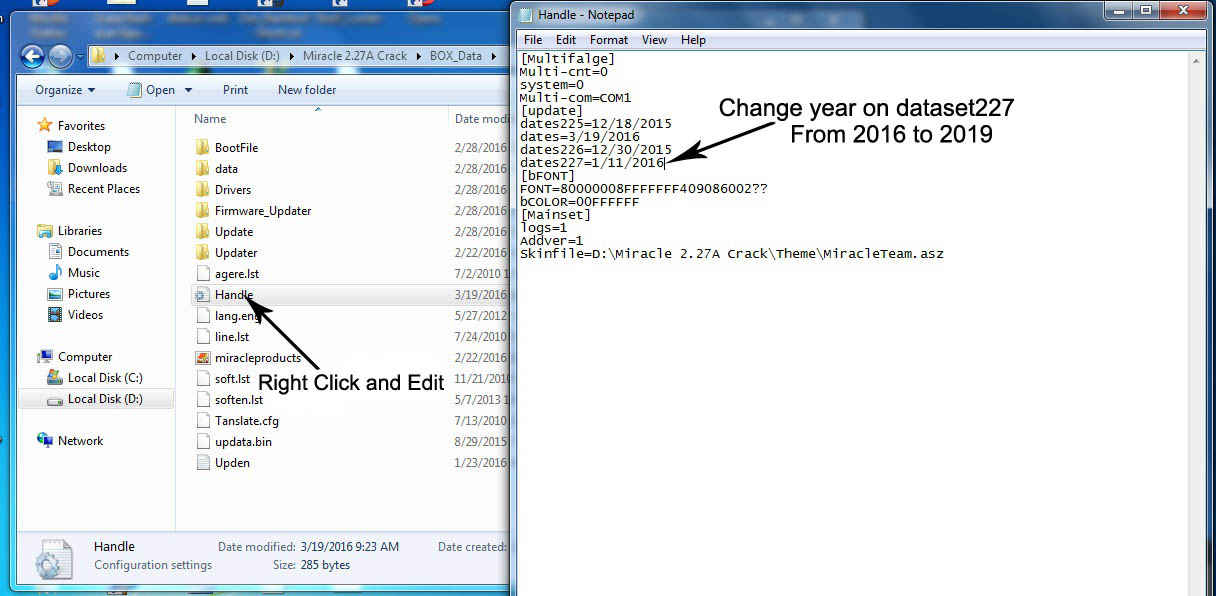
Task: Click the bCOLOR=00FFFFFF line
Action: coord(579,202)
